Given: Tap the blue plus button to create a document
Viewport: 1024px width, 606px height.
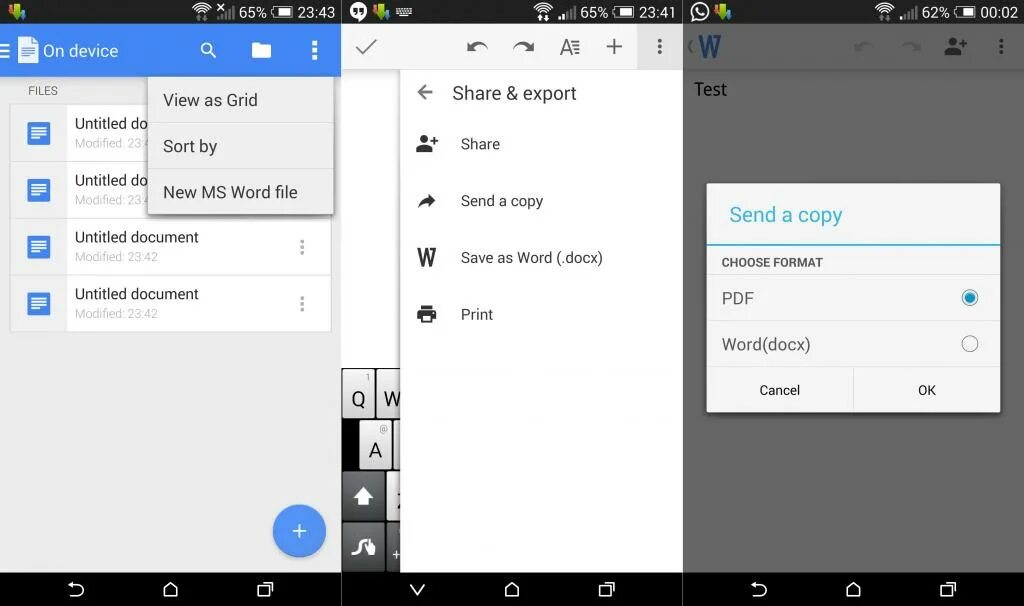Looking at the screenshot, I should (299, 531).
